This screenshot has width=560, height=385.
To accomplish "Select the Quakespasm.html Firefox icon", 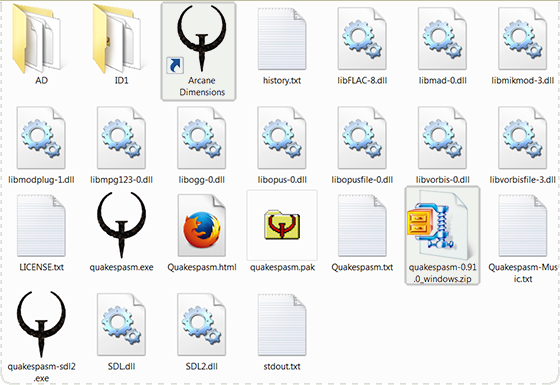I will coord(202,226).
